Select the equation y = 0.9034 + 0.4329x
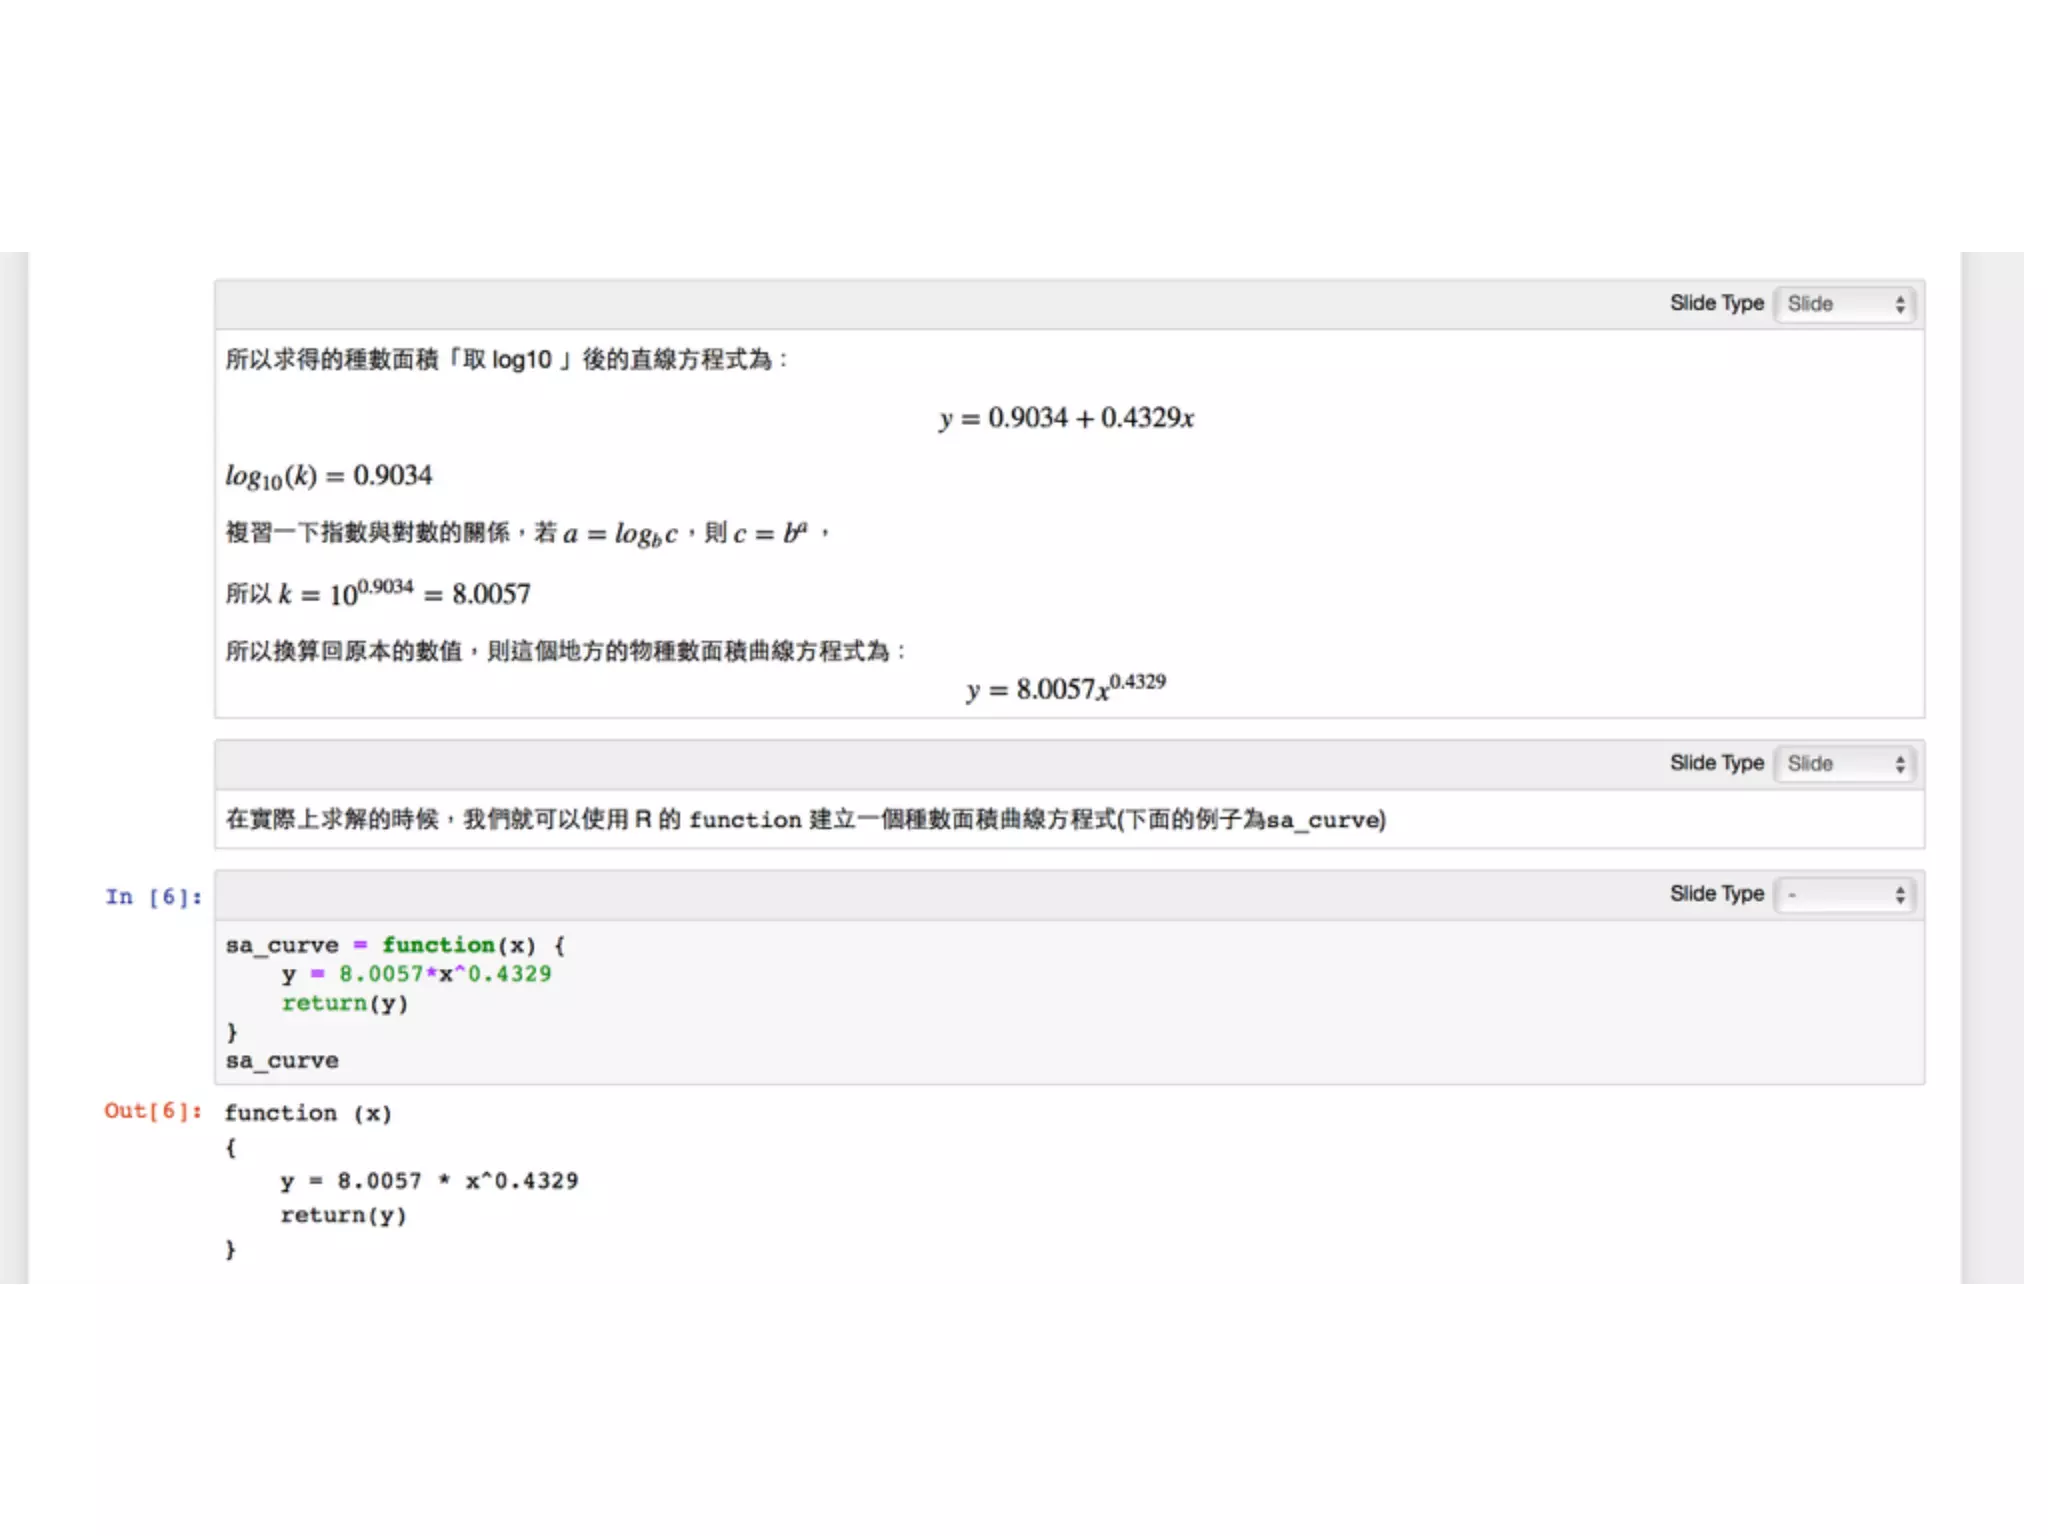 tap(1066, 418)
